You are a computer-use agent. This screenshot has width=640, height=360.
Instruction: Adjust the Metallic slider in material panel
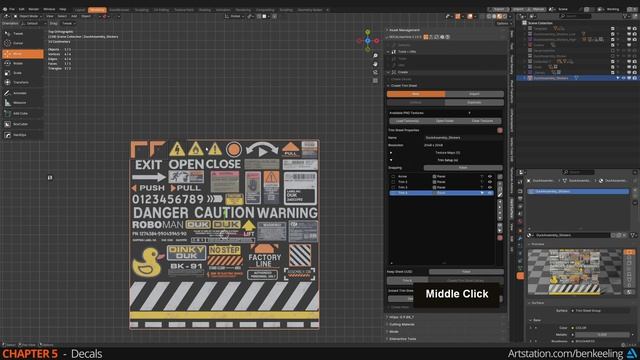click(x=602, y=335)
